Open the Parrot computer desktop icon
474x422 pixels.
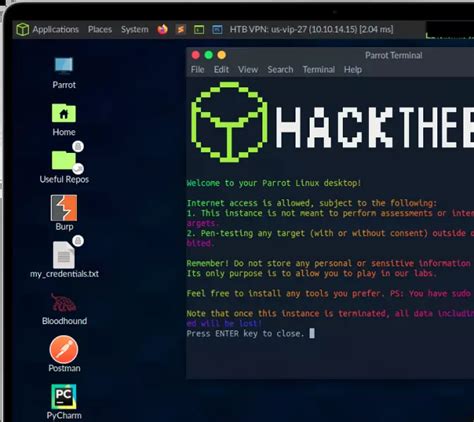[64, 73]
